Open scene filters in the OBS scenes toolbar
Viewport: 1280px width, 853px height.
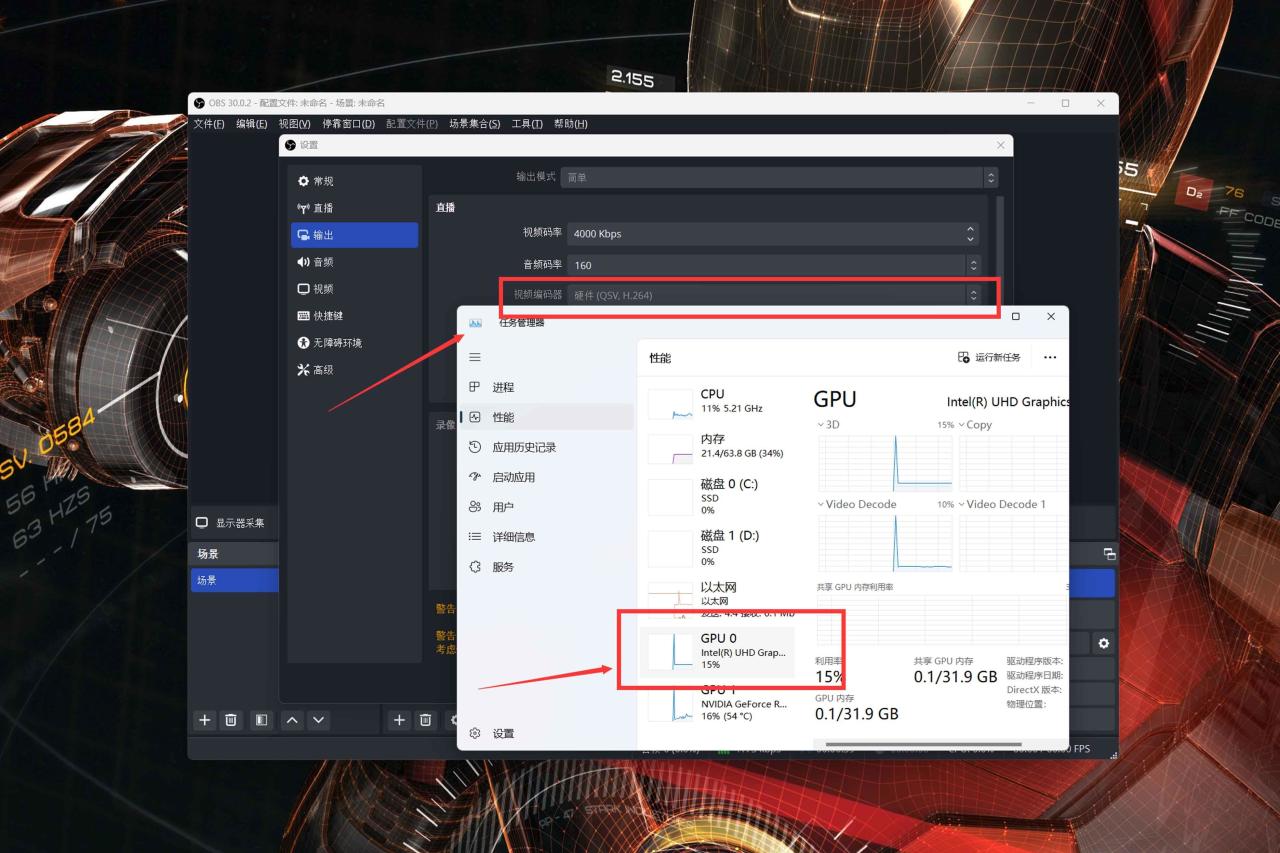coord(261,720)
